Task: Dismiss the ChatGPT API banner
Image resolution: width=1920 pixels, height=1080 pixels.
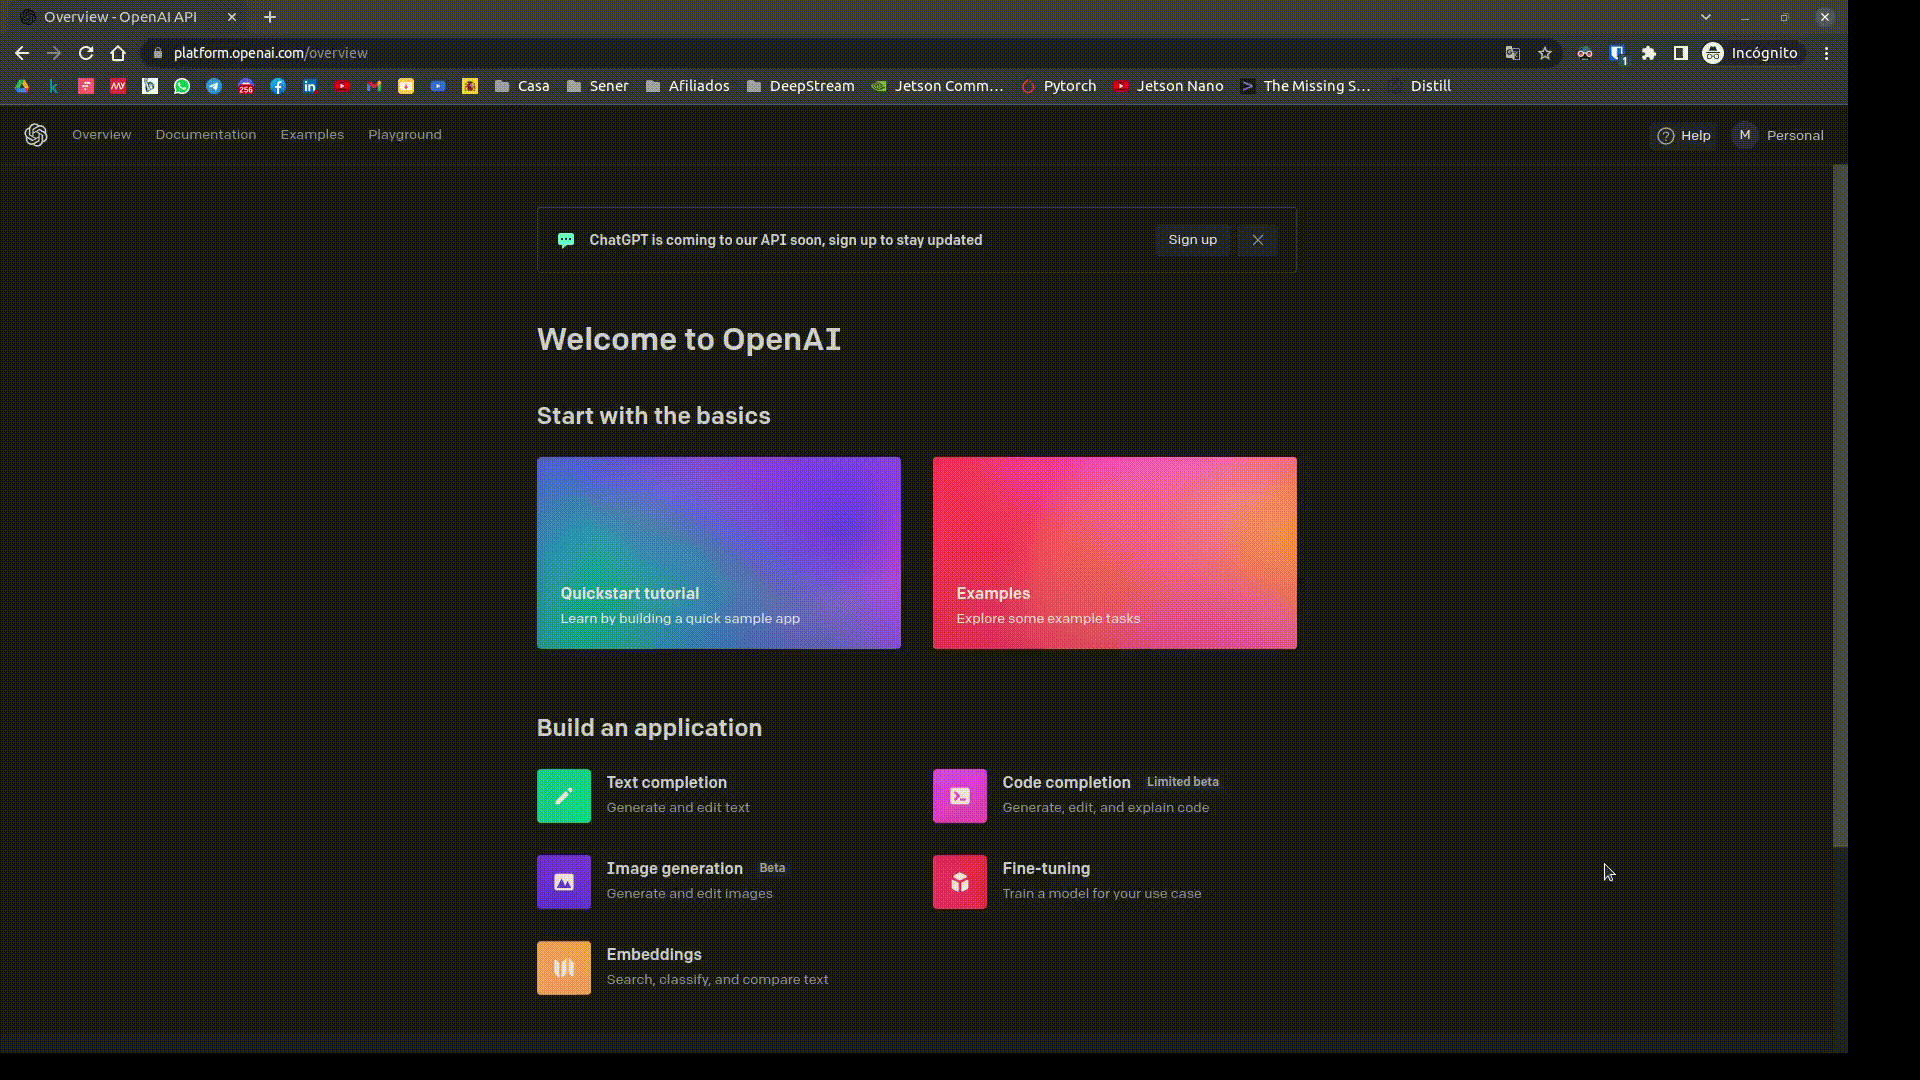Action: tap(1257, 240)
